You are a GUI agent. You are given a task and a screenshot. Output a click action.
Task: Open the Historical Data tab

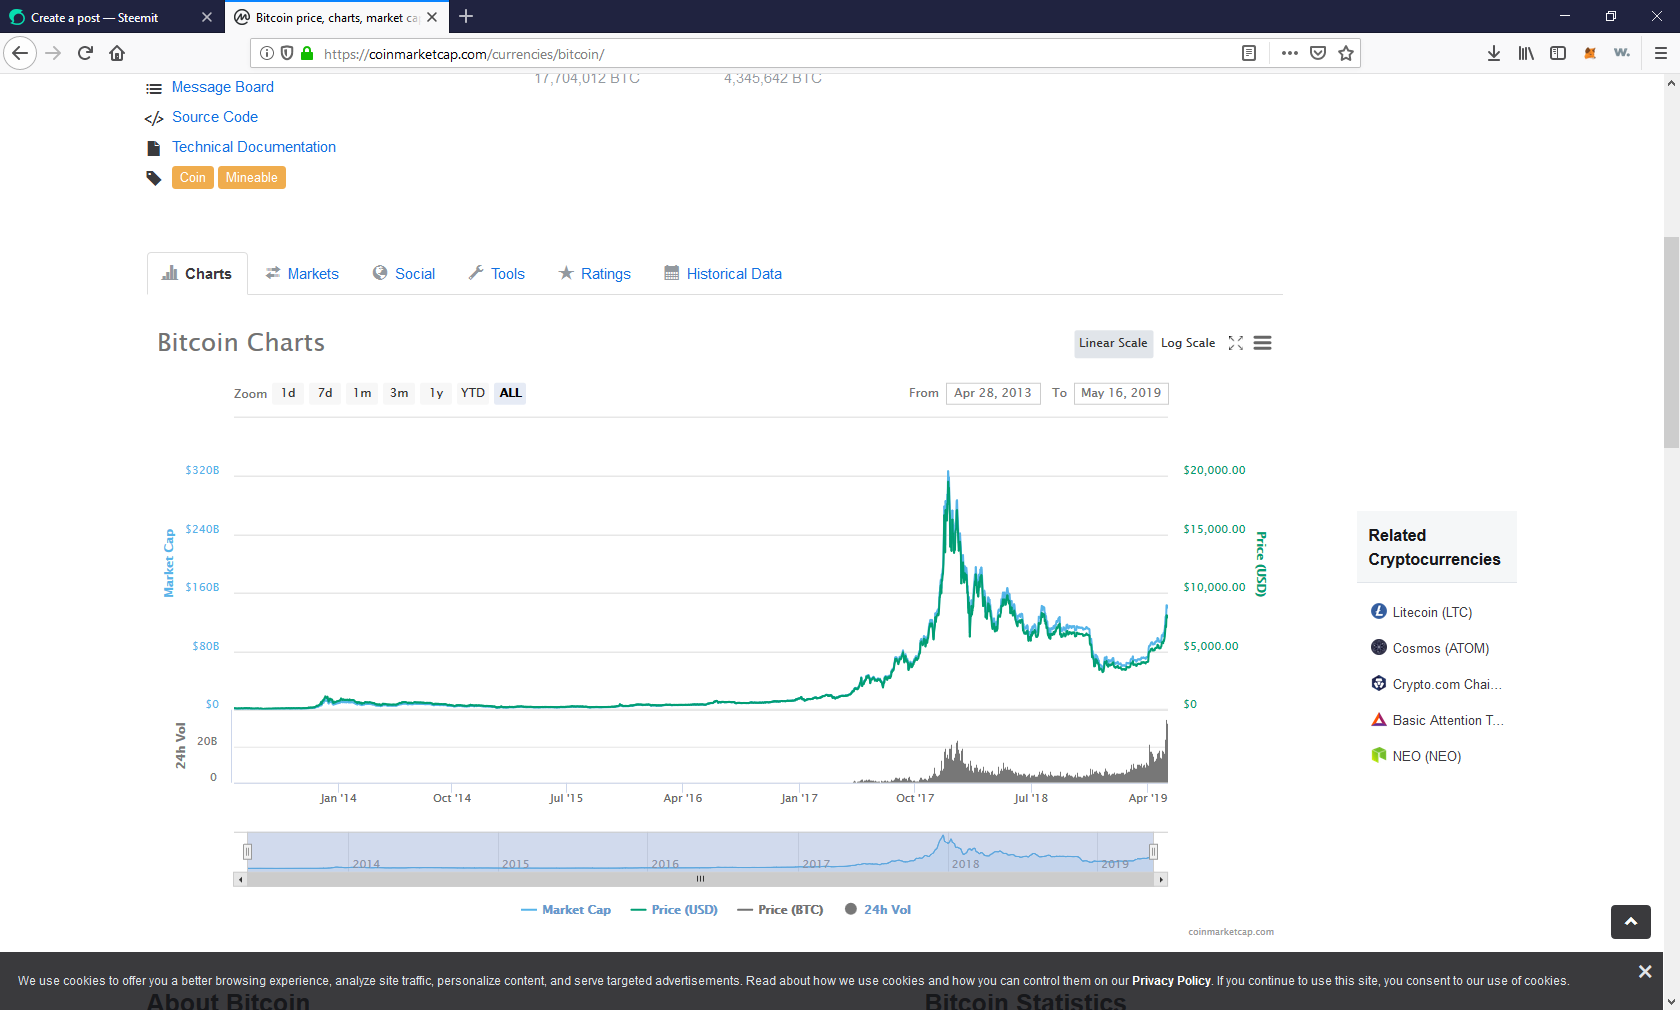coord(723,274)
